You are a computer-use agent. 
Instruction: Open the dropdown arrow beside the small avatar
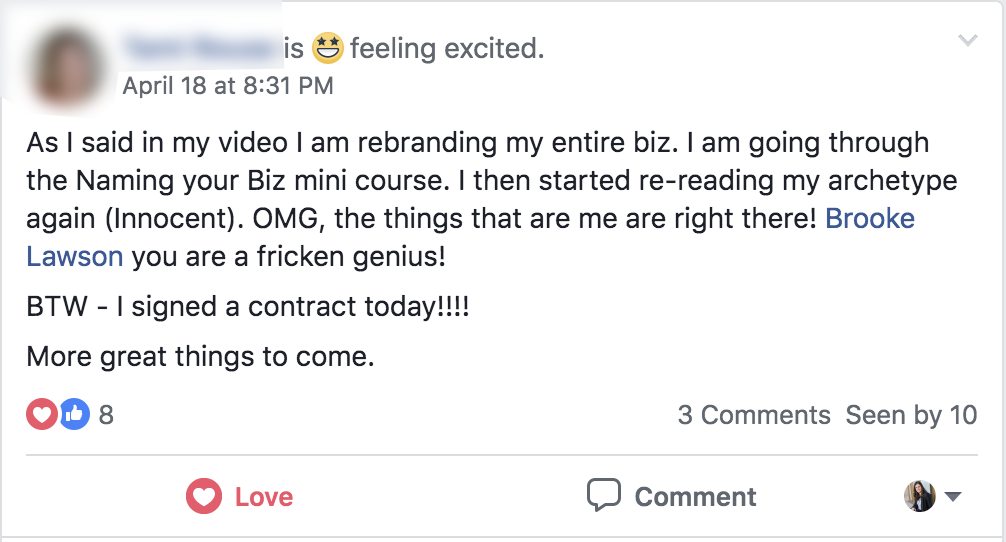tap(952, 497)
